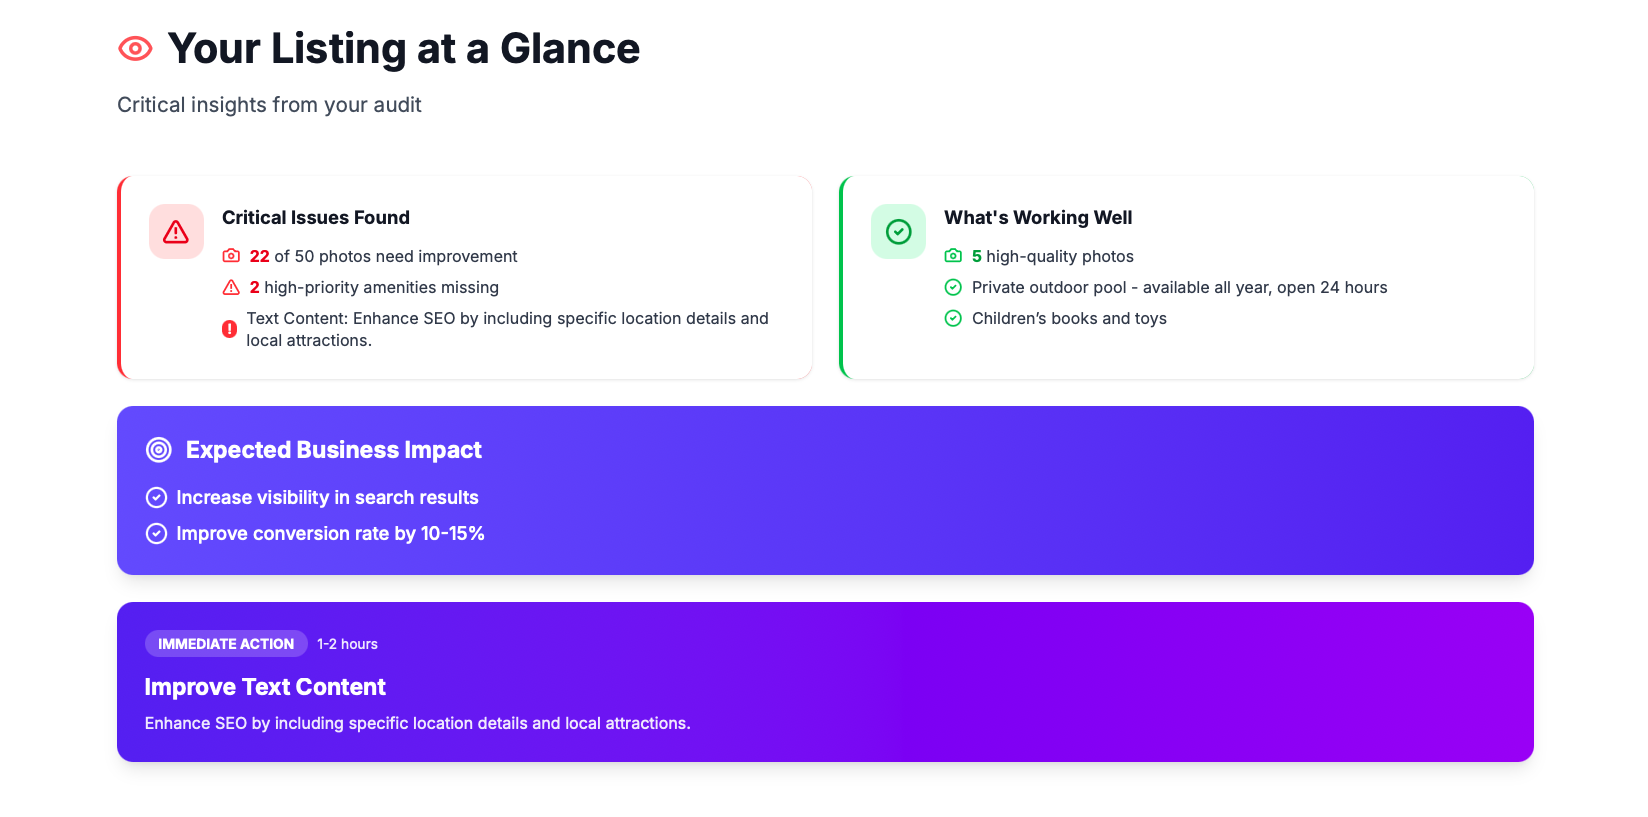Click the green checkmark circle badge
This screenshot has width=1648, height=817.
(898, 232)
